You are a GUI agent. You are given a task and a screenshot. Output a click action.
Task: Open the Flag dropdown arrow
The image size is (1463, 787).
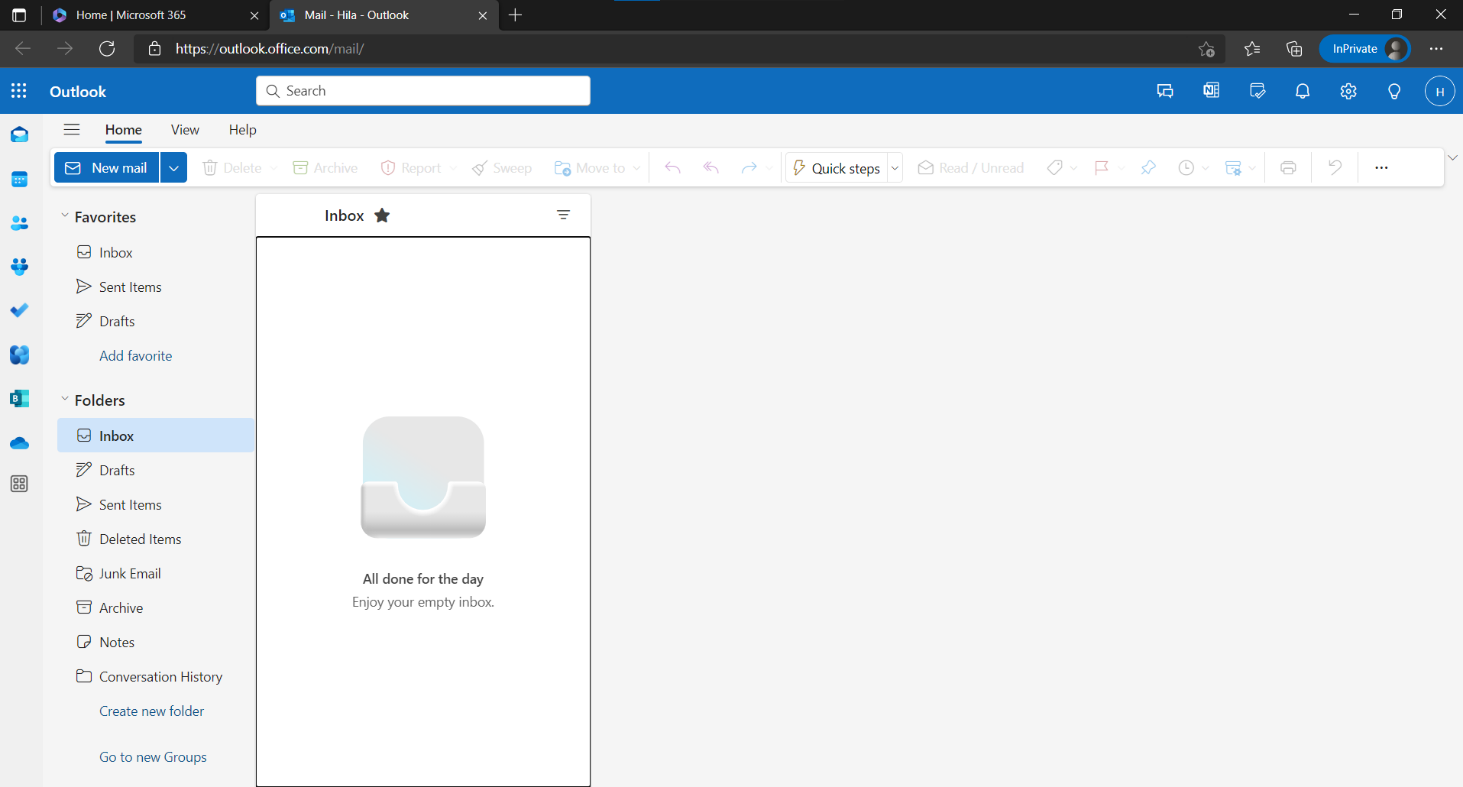1121,168
